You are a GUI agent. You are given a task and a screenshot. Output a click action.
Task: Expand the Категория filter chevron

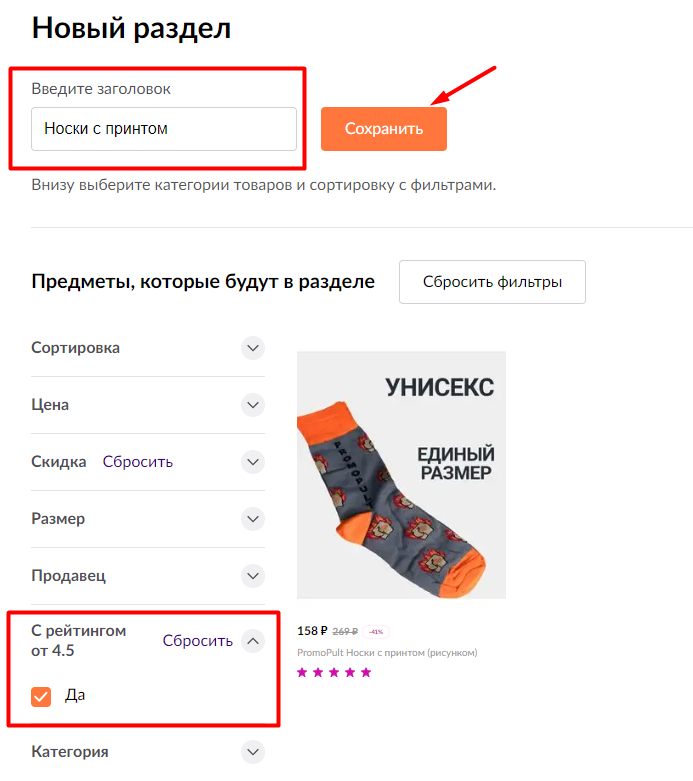pyautogui.click(x=253, y=751)
